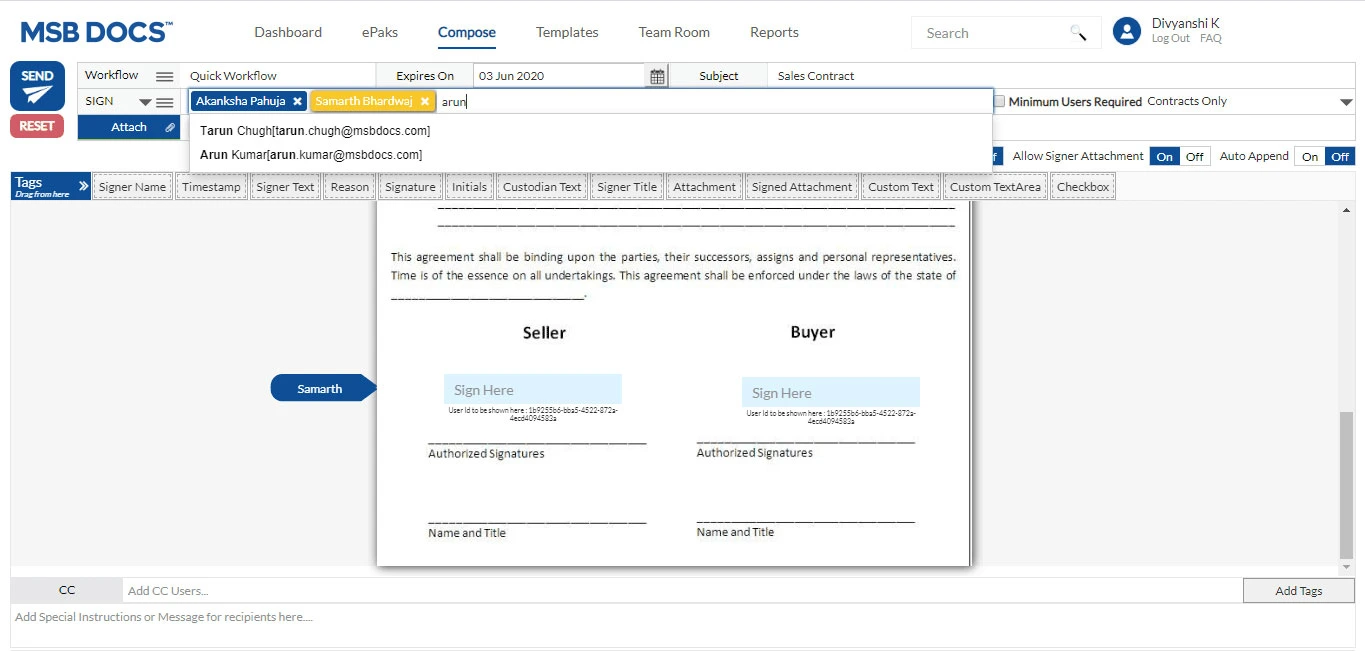Select Arun Kumar from suggestions
Viewport: 1365px width, 651px height.
(311, 155)
